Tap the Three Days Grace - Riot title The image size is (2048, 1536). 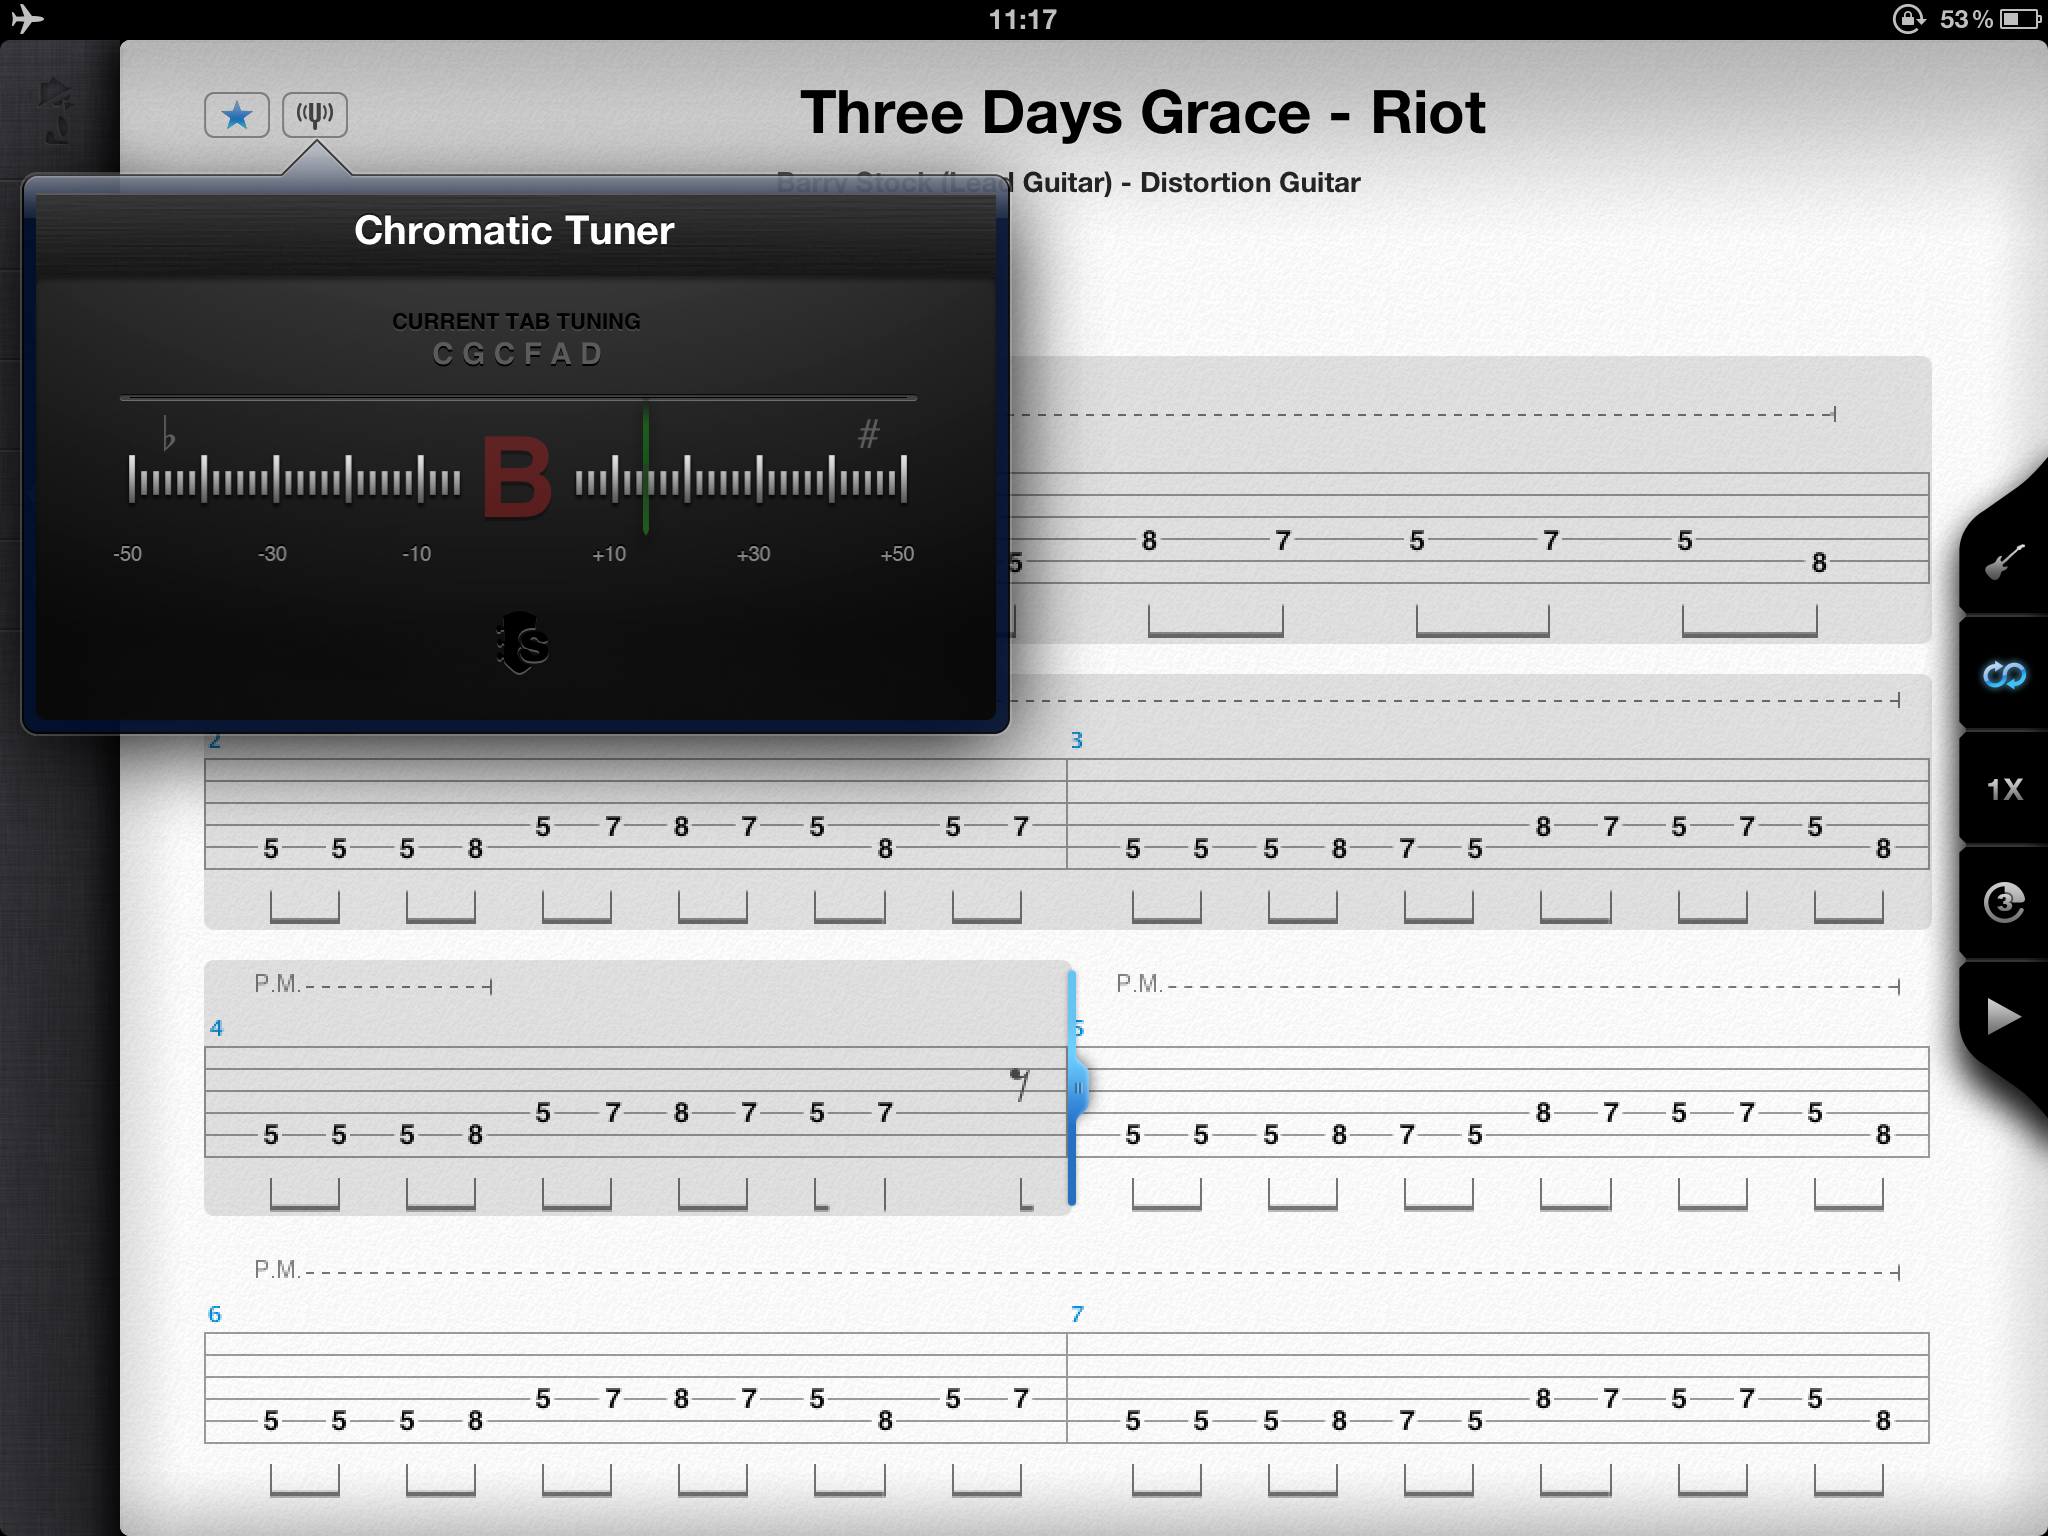tap(1142, 113)
